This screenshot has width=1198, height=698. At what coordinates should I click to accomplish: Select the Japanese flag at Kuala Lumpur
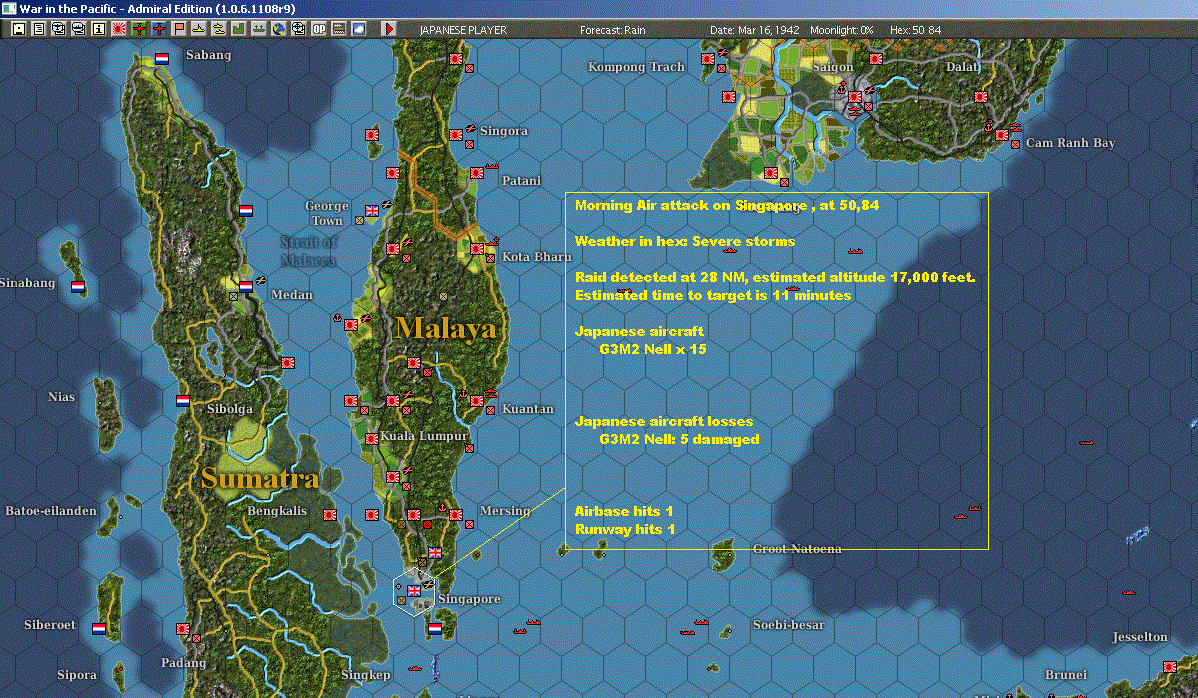pyautogui.click(x=372, y=438)
